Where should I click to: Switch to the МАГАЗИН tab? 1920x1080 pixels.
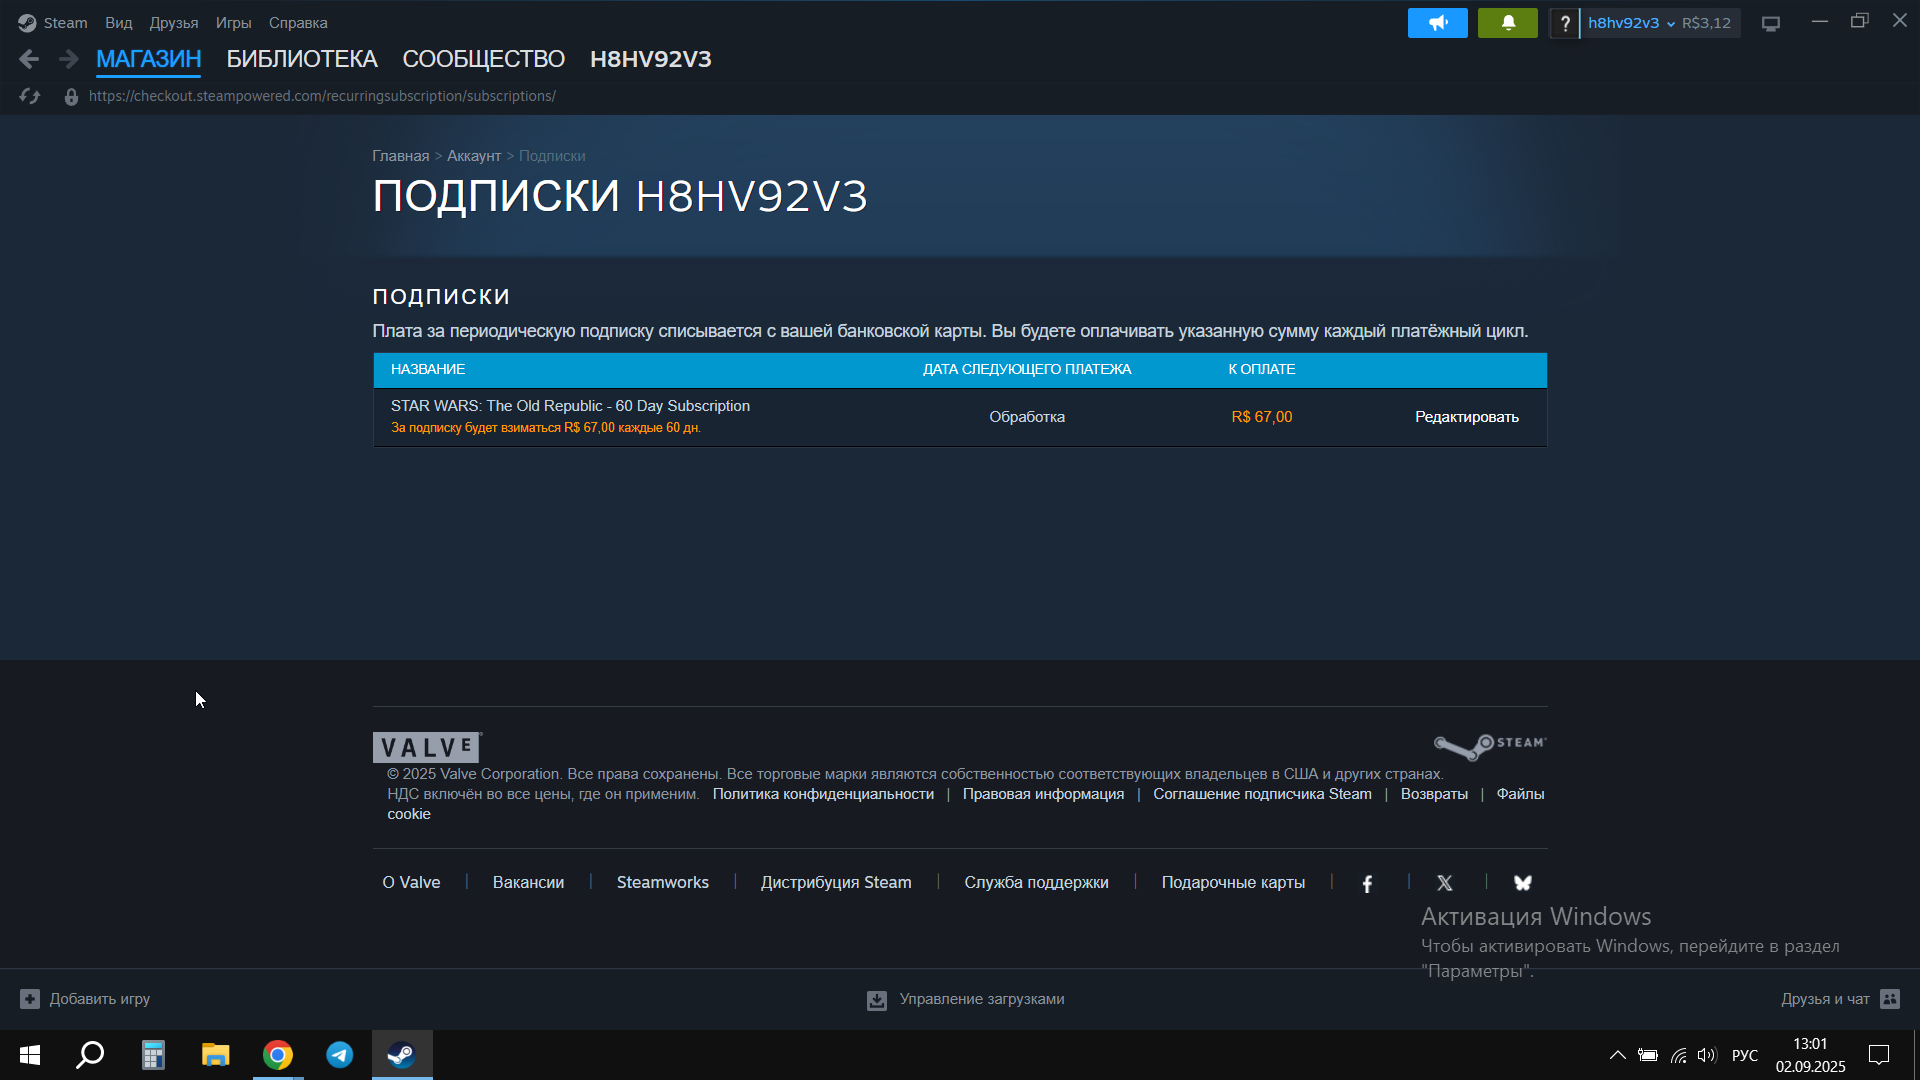(148, 59)
